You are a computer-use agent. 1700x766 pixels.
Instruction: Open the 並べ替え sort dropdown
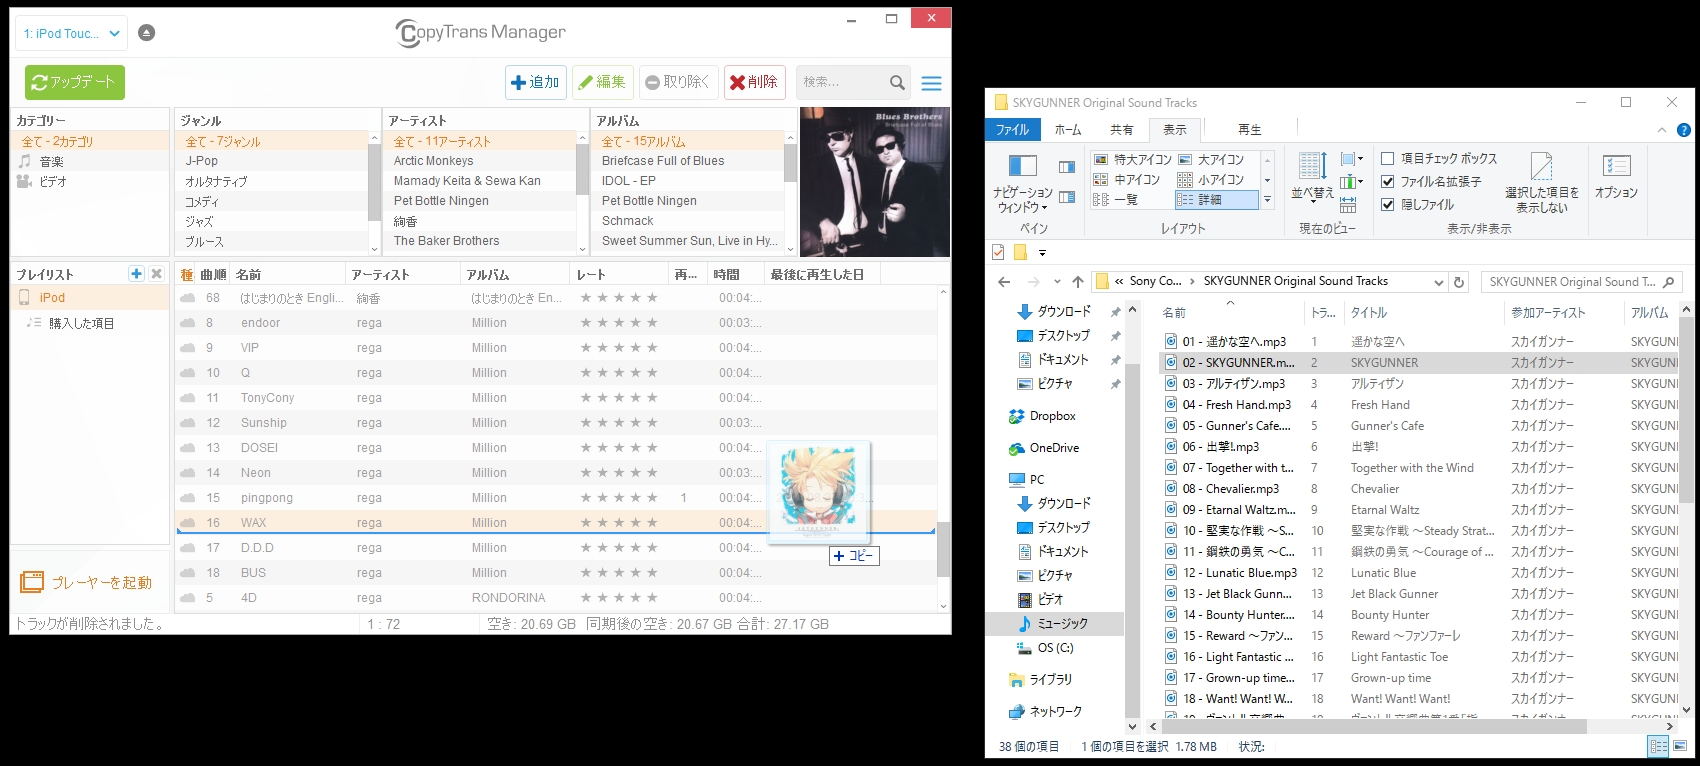click(1312, 177)
